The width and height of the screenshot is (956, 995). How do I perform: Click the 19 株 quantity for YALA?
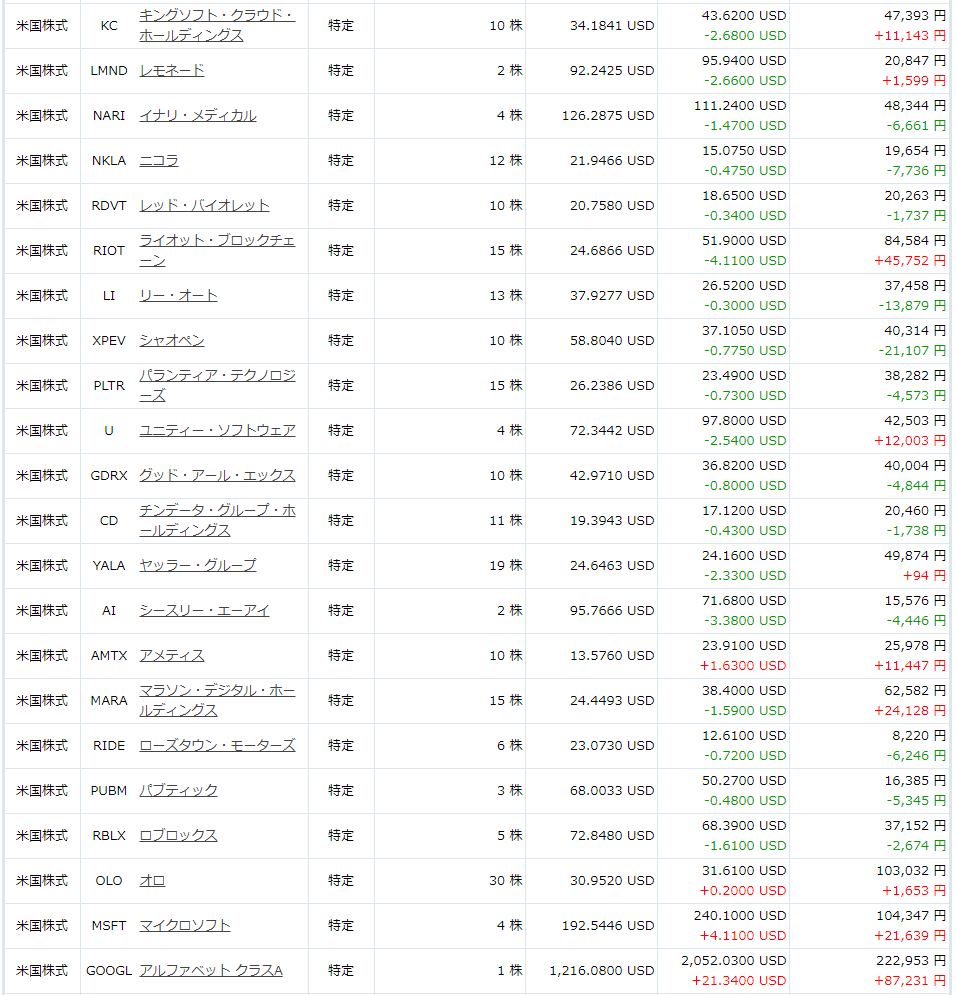pyautogui.click(x=506, y=567)
